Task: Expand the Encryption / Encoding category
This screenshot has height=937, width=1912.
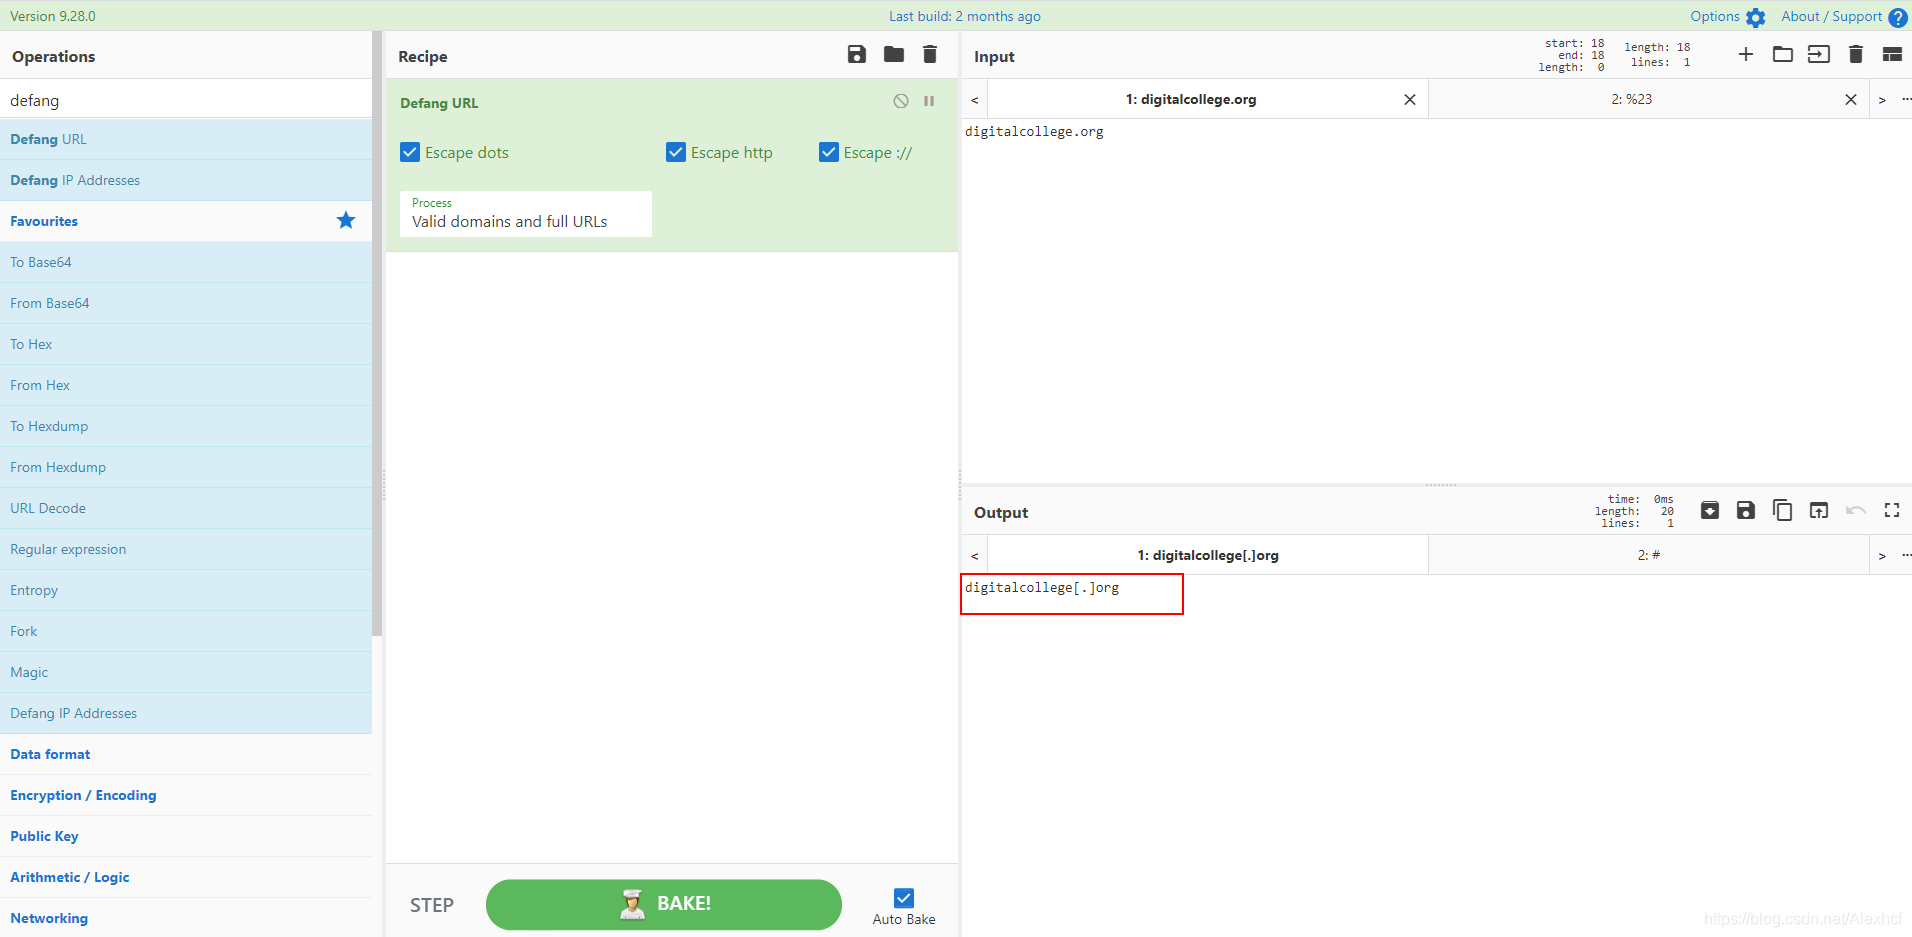Action: pyautogui.click(x=186, y=795)
